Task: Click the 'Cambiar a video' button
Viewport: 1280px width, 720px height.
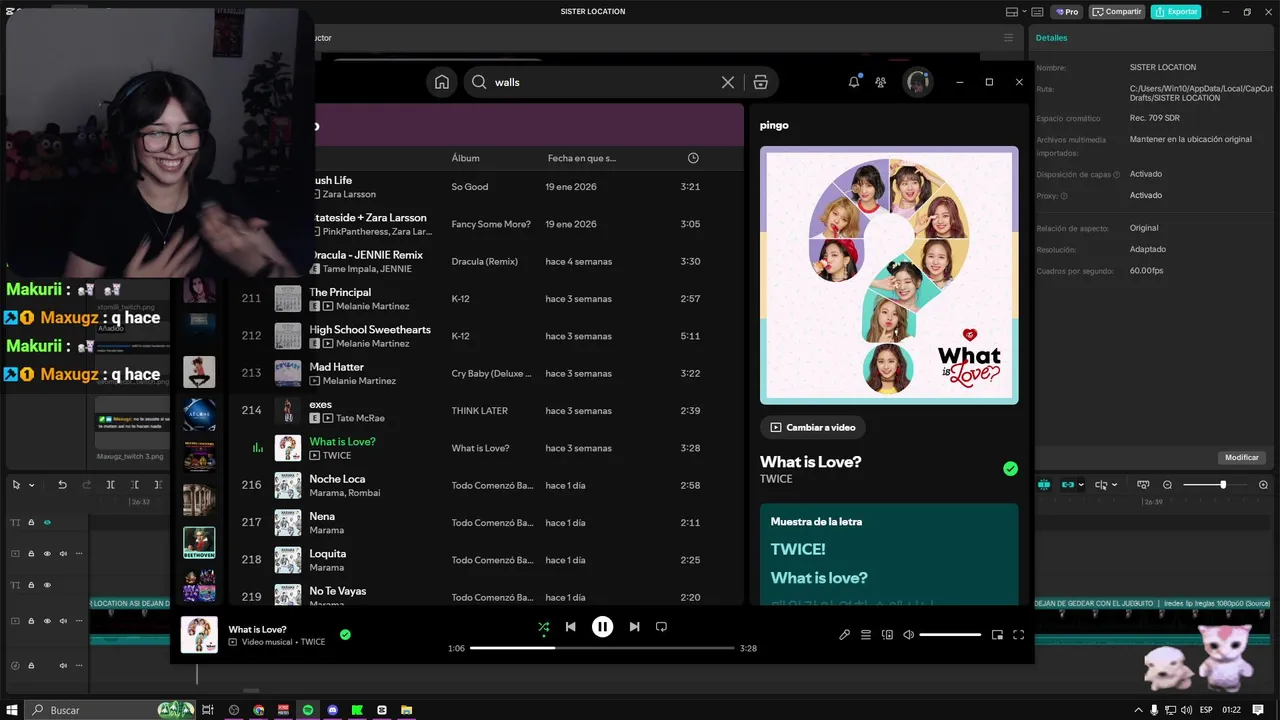Action: (813, 427)
